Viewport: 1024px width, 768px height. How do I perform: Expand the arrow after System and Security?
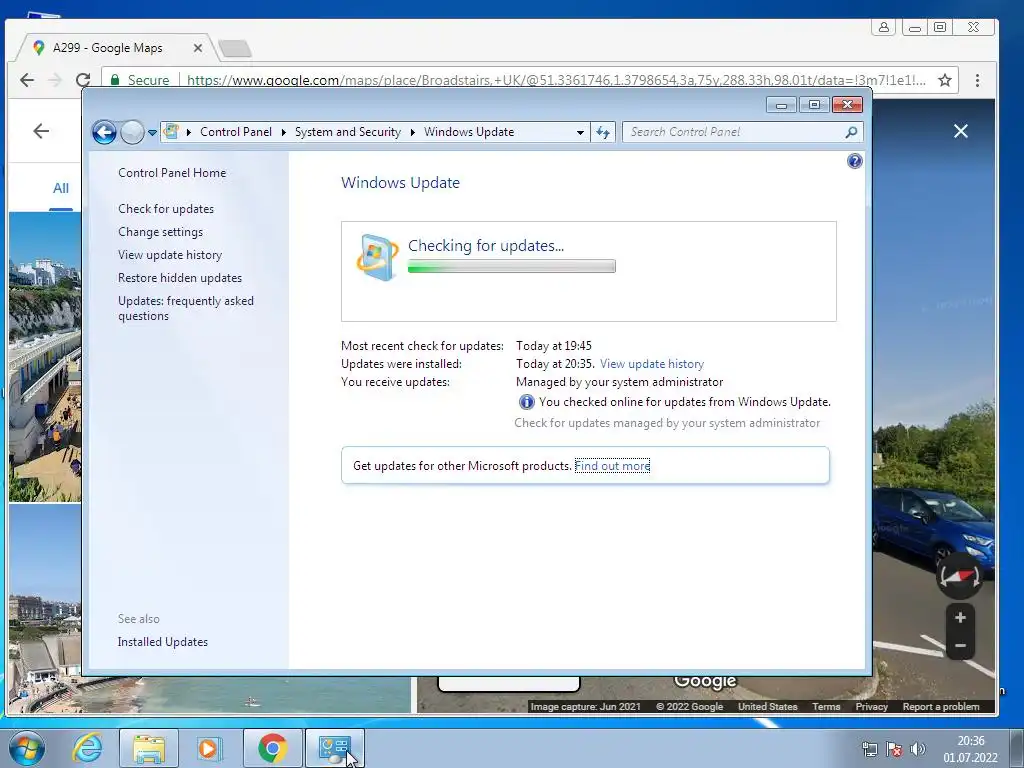coord(413,132)
